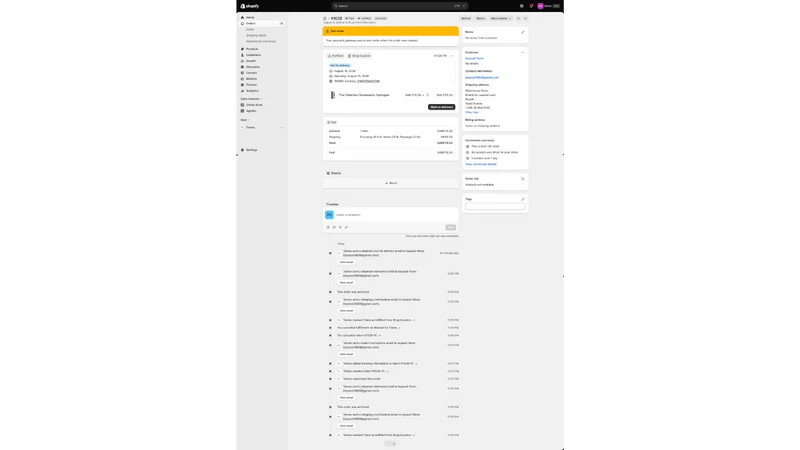Image resolution: width=800 pixels, height=450 pixels.
Task: Open the snowboard product name link
Action: pyautogui.click(x=364, y=95)
